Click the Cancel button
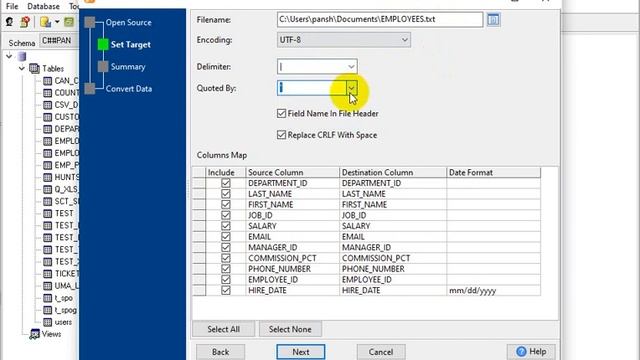The height and width of the screenshot is (360, 640). click(x=381, y=352)
